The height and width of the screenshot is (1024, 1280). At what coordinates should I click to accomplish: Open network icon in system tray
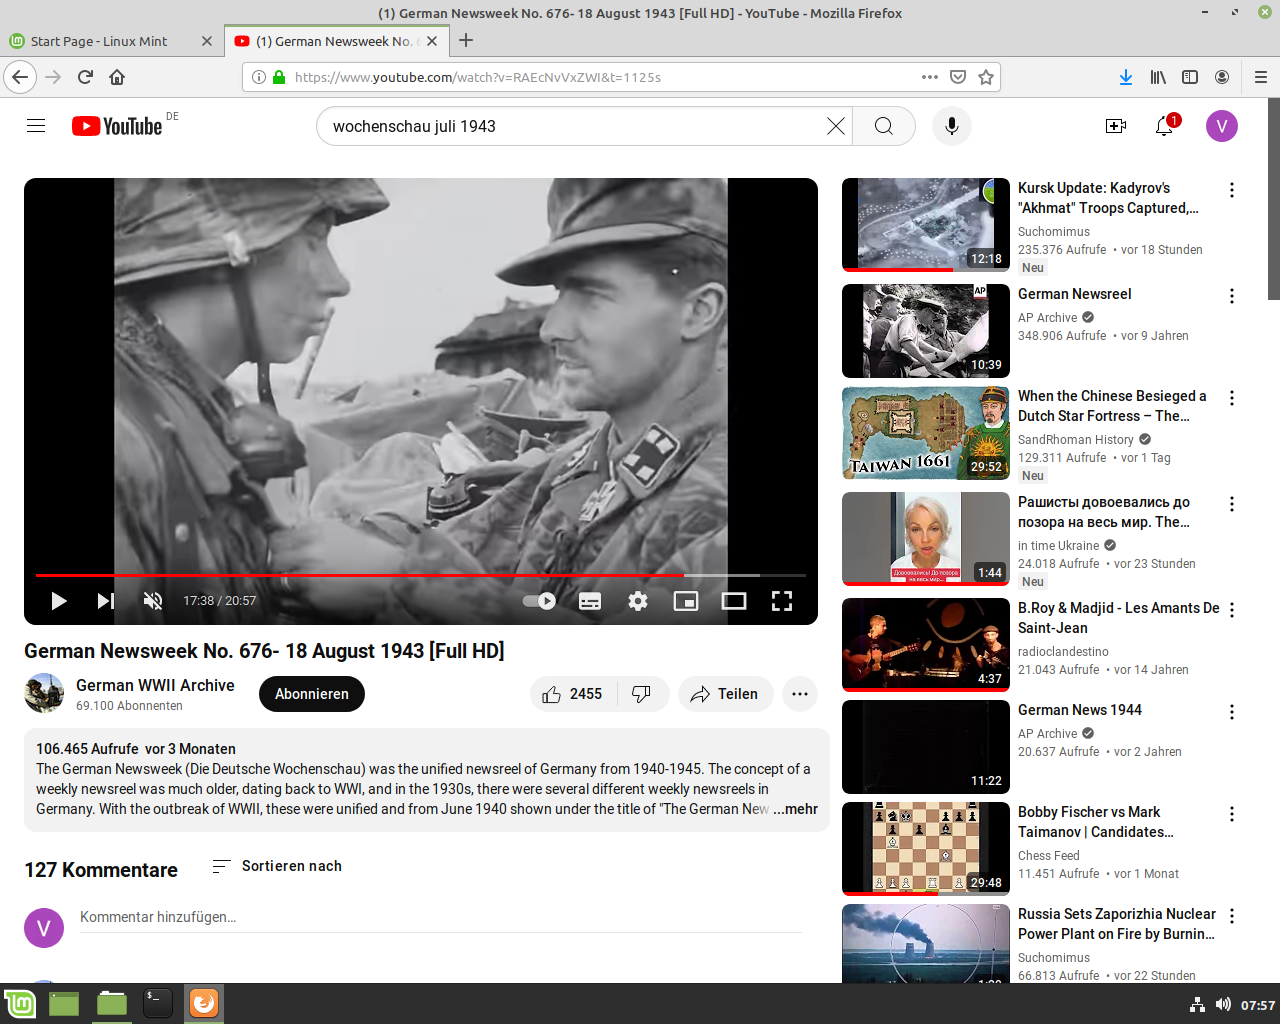point(1198,1005)
